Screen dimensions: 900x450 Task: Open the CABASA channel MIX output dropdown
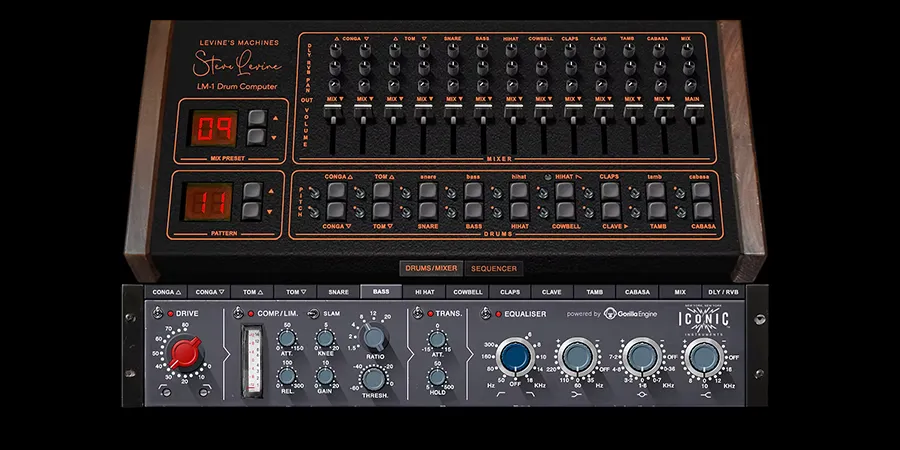[662, 99]
